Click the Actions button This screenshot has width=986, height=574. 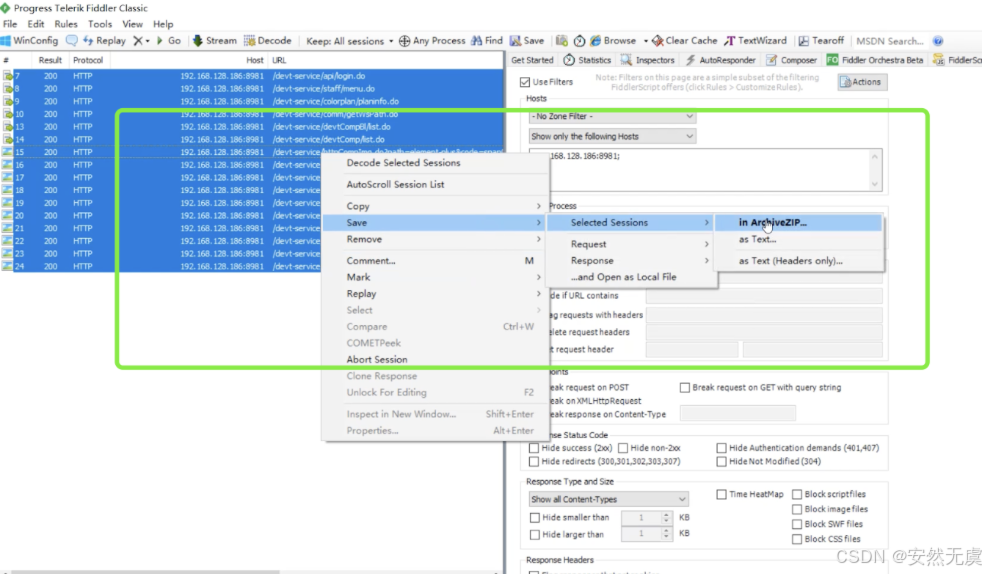[x=861, y=82]
